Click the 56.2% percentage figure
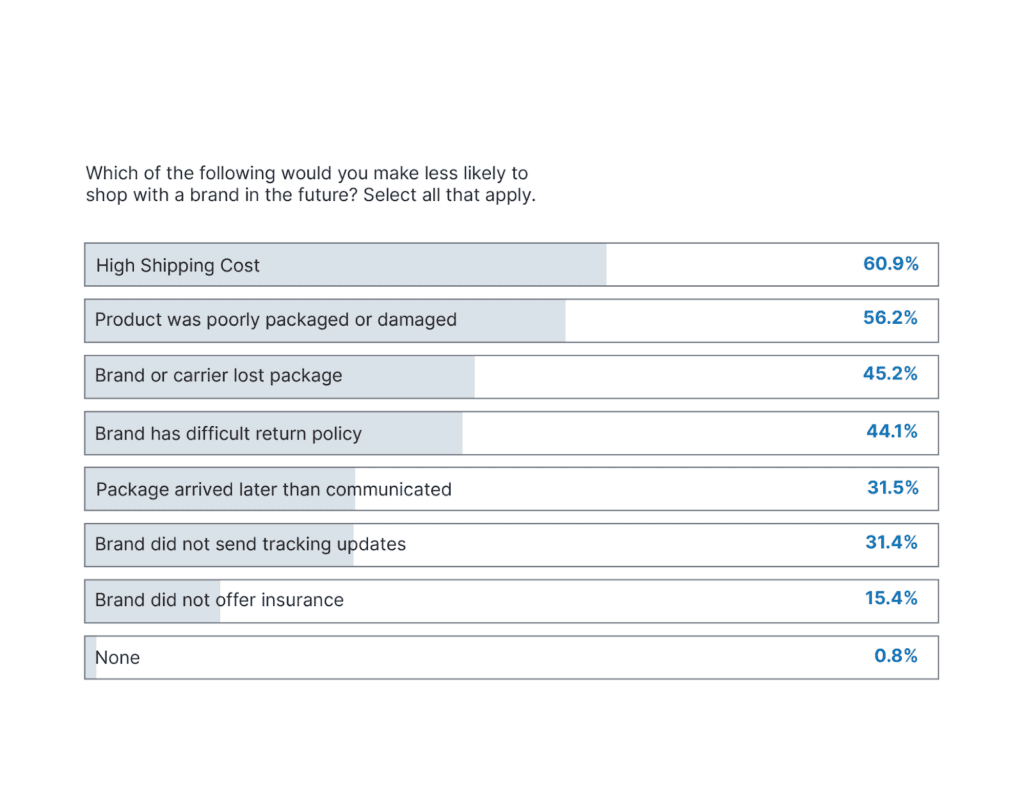 click(x=890, y=318)
